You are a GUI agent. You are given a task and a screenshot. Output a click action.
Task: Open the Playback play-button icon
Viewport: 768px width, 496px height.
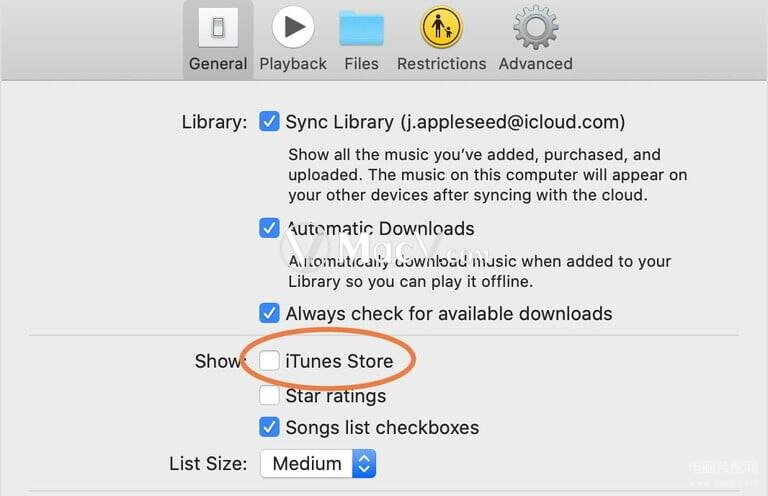pos(293,27)
